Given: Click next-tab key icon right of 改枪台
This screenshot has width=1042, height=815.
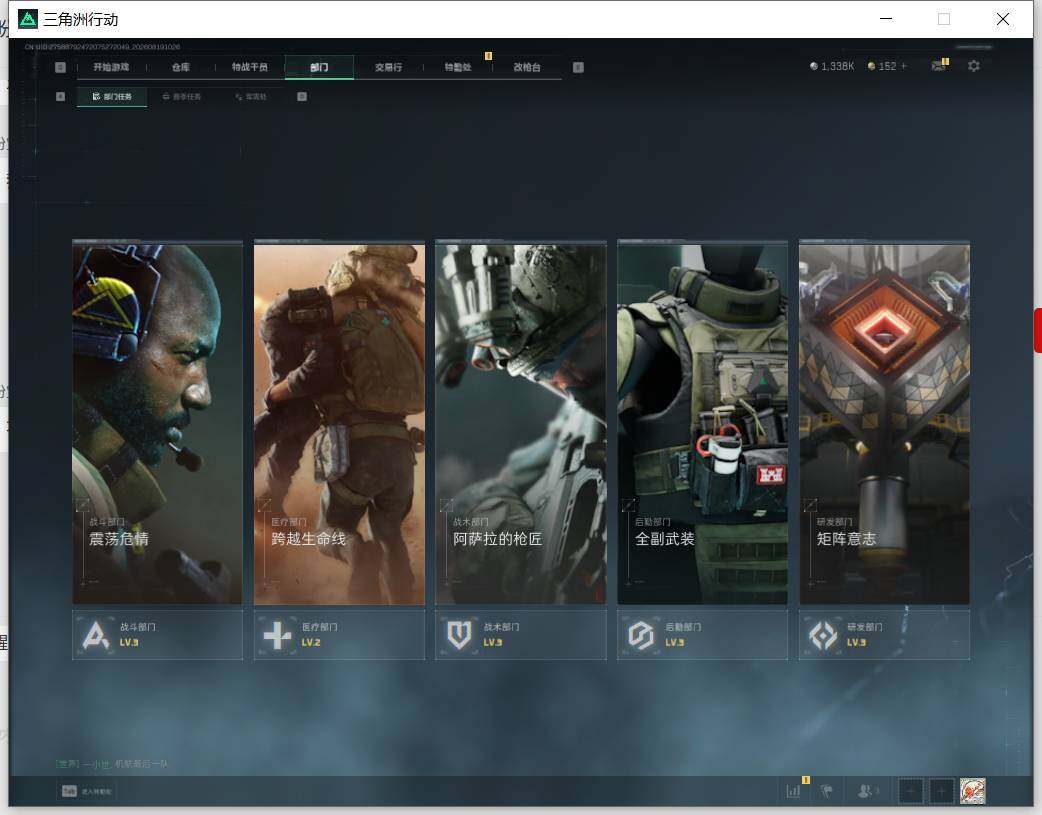Looking at the screenshot, I should tap(578, 67).
